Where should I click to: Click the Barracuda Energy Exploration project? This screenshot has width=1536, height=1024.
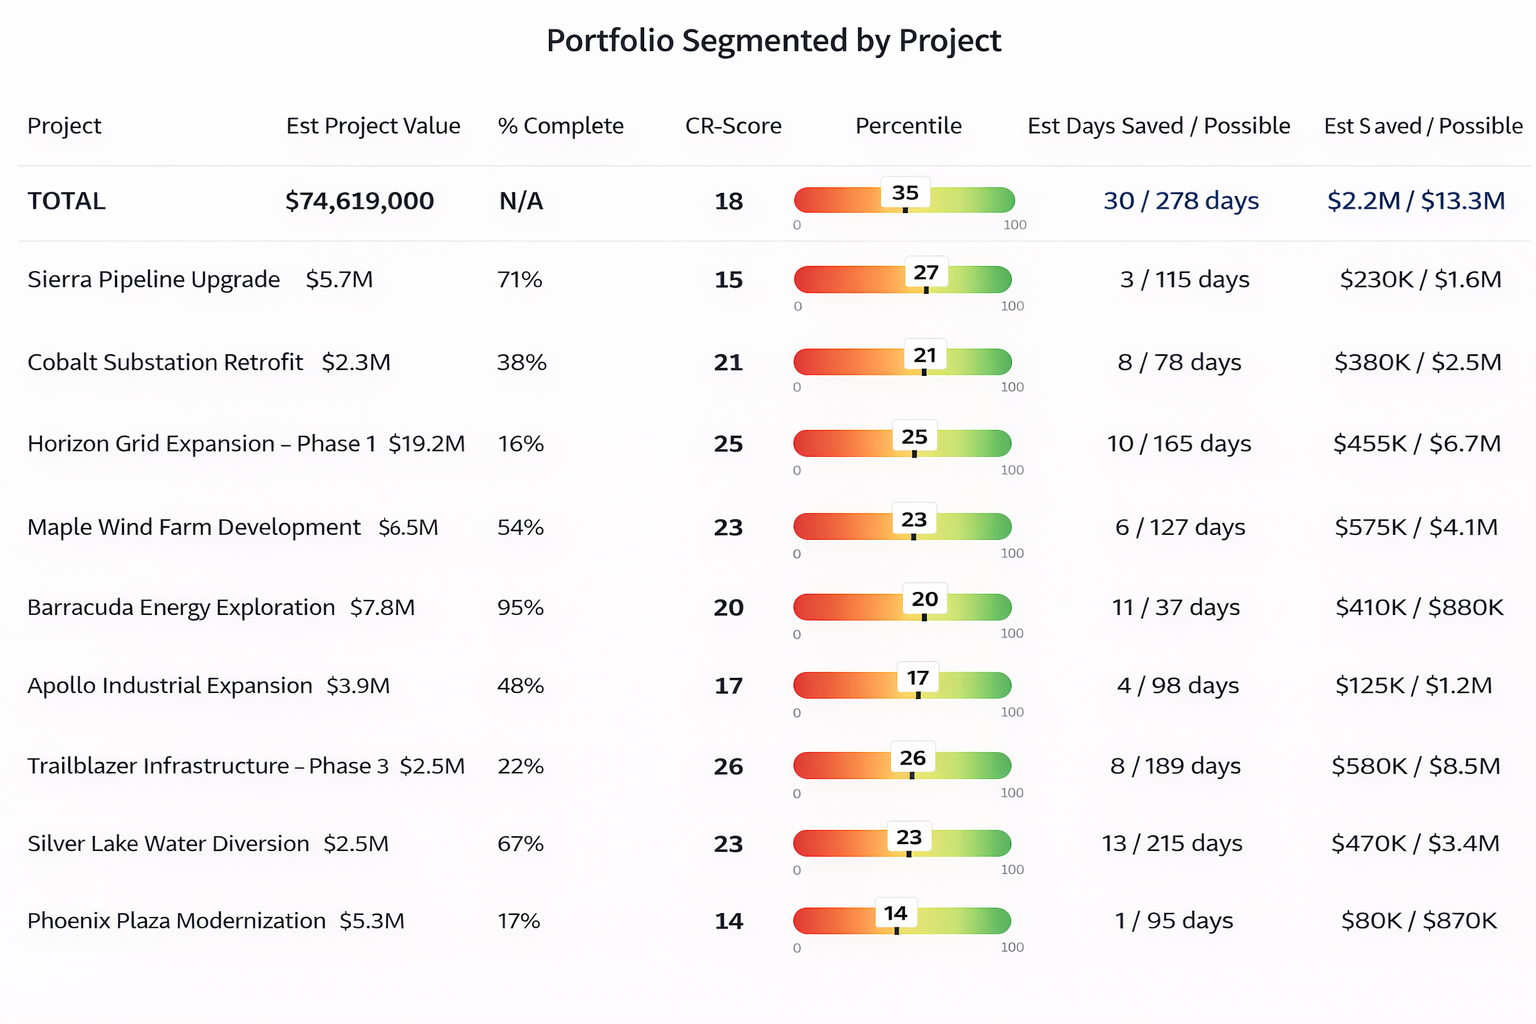pyautogui.click(x=181, y=608)
